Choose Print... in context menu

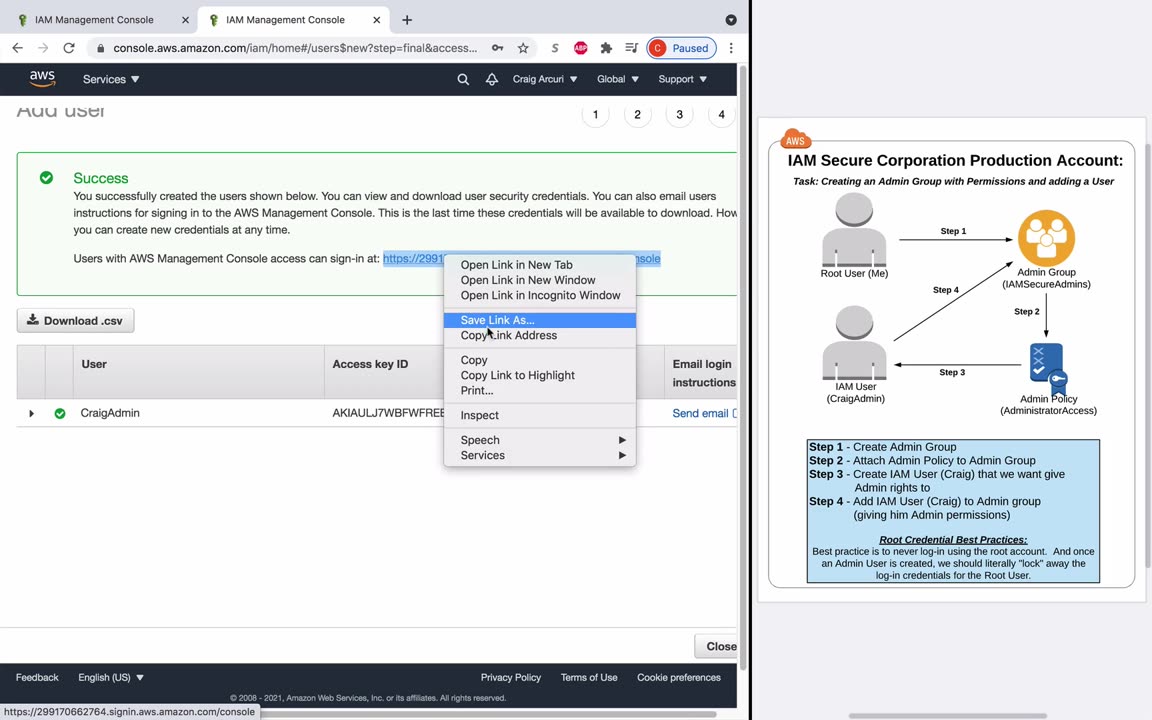click(540, 391)
